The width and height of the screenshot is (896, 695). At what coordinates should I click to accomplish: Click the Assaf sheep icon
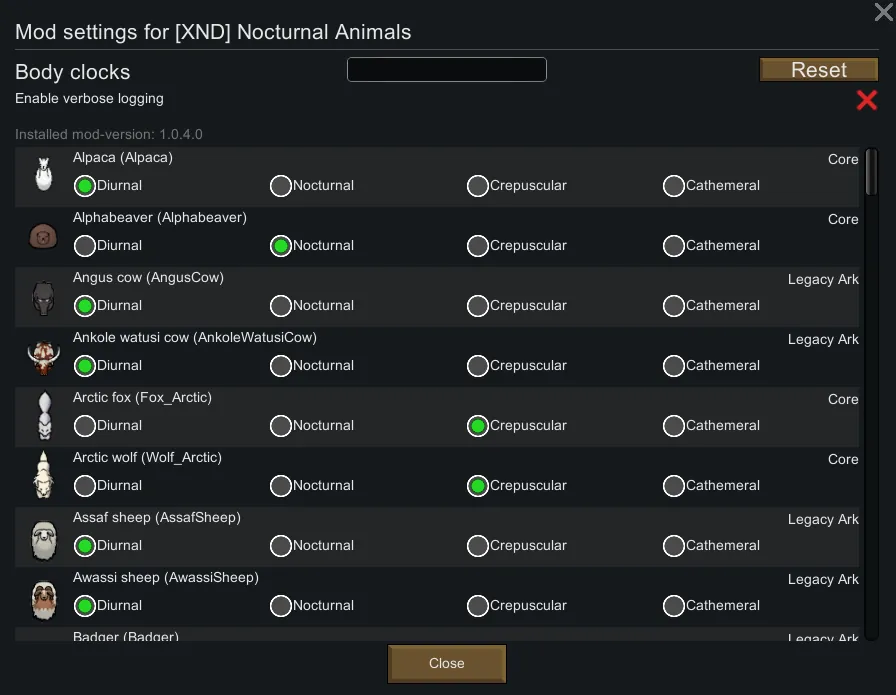pyautogui.click(x=43, y=538)
